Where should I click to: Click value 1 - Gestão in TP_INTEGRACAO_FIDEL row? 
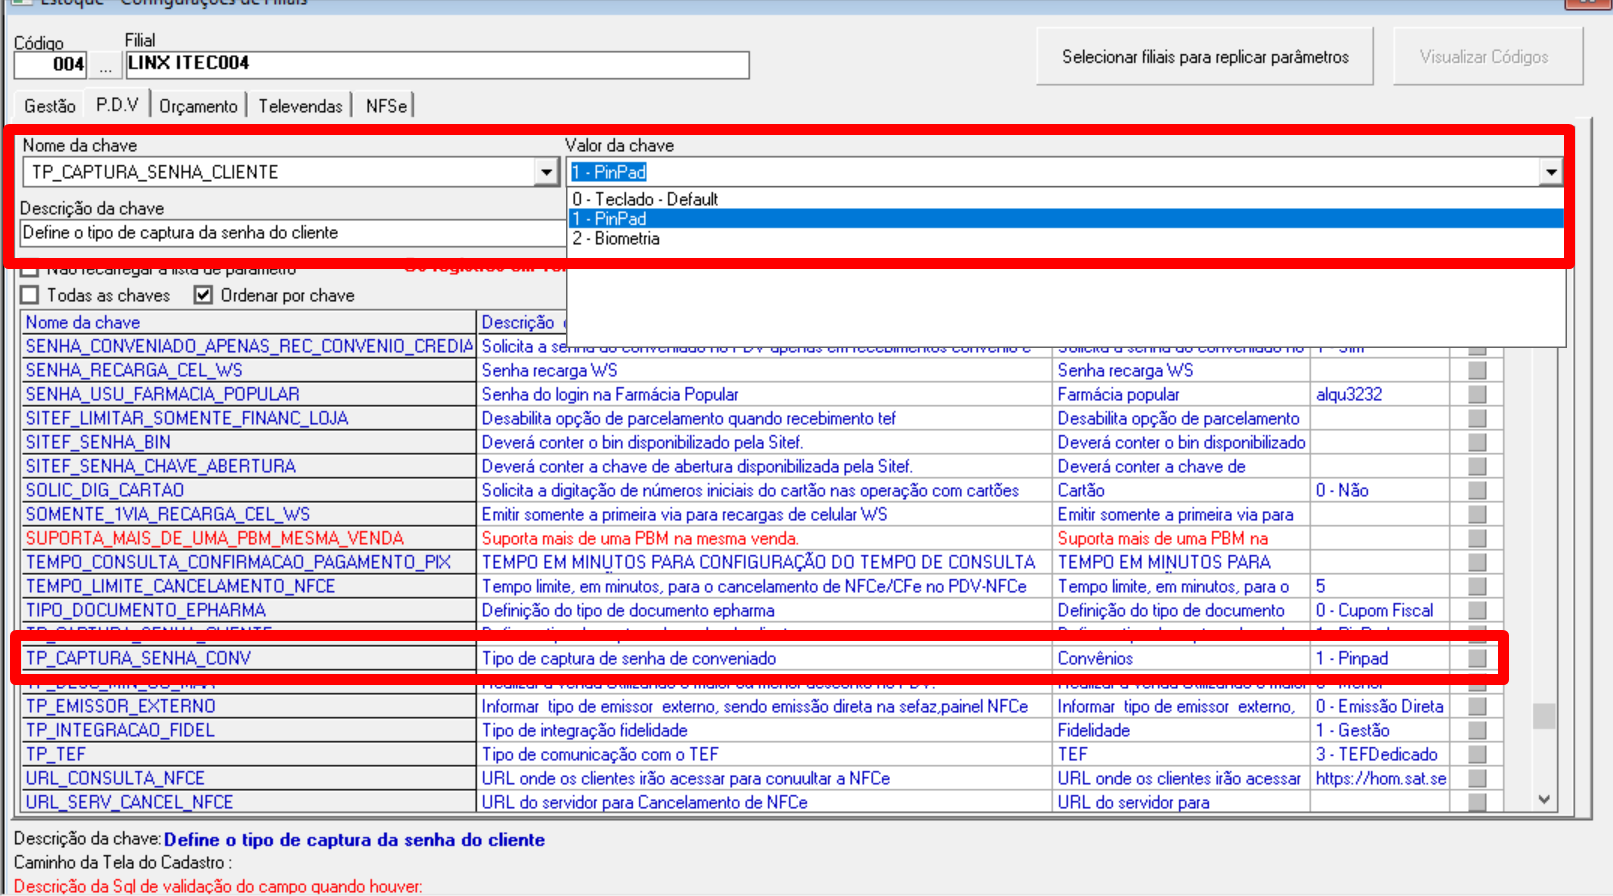pos(1380,730)
